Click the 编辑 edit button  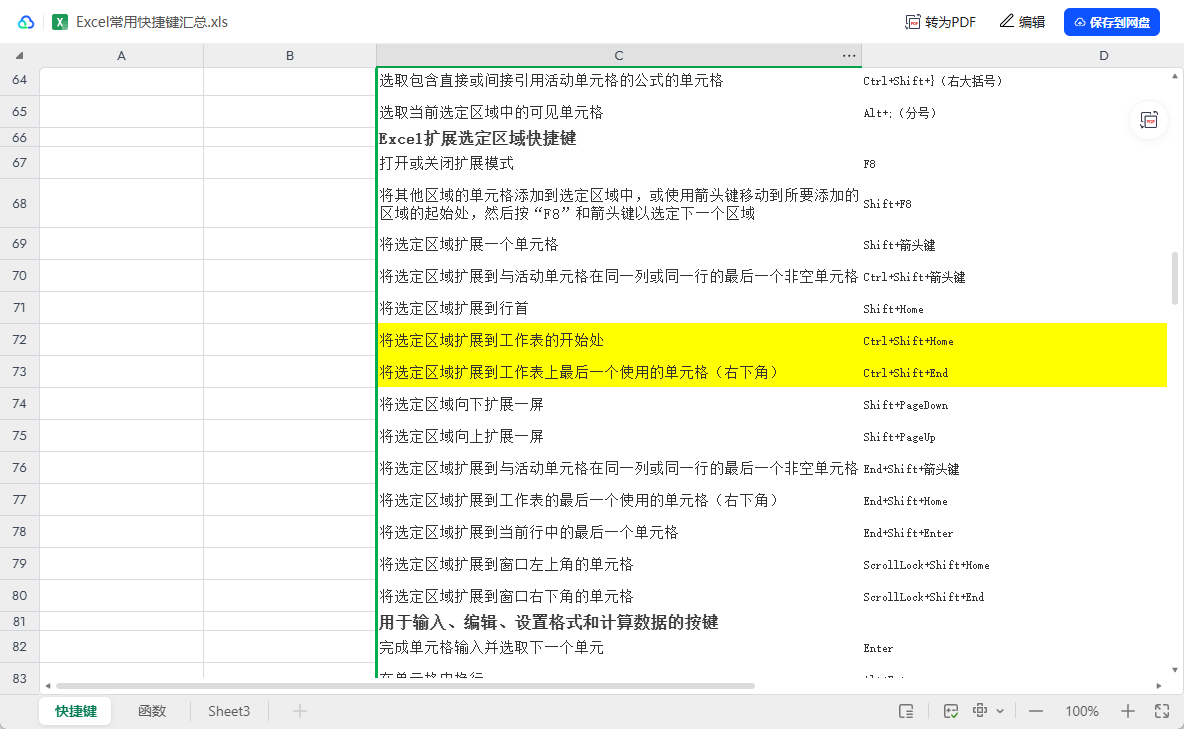tap(1022, 22)
